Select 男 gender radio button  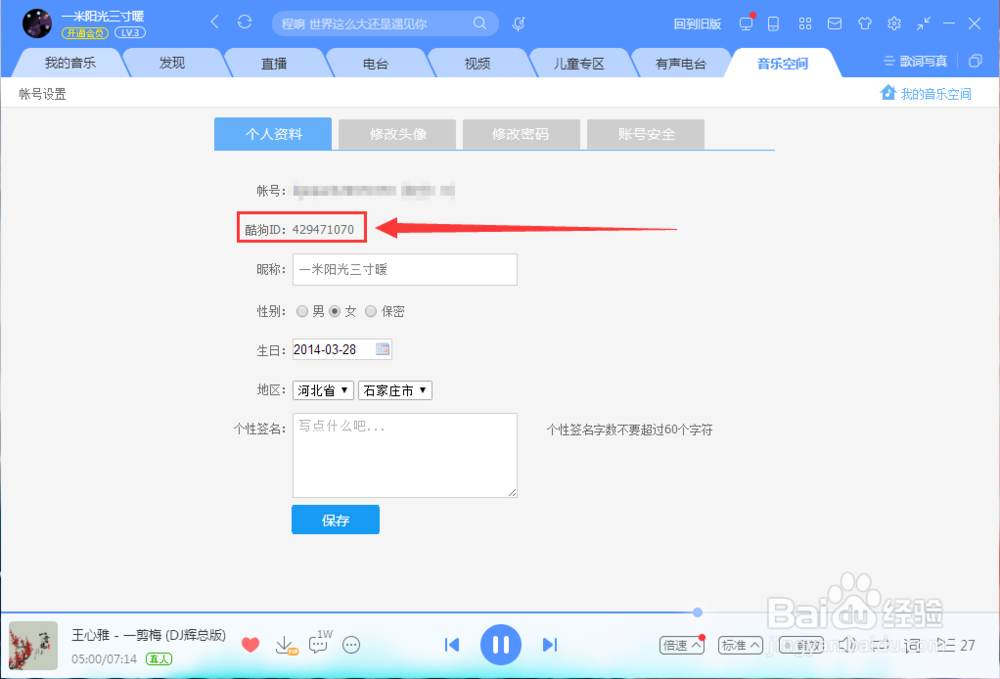[x=302, y=311]
